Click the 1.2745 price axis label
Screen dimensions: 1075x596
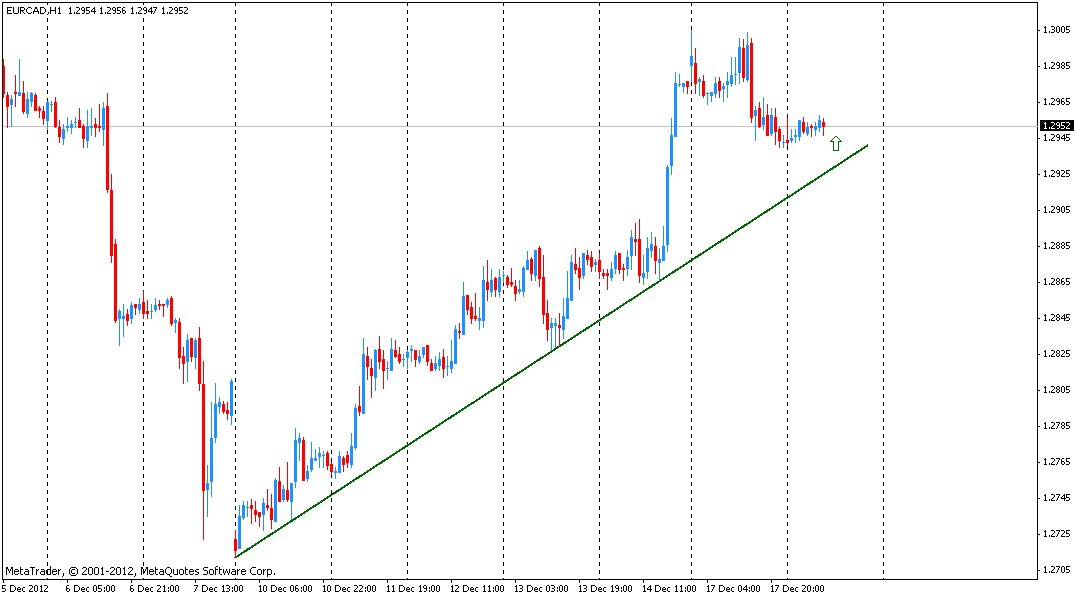tap(1056, 498)
